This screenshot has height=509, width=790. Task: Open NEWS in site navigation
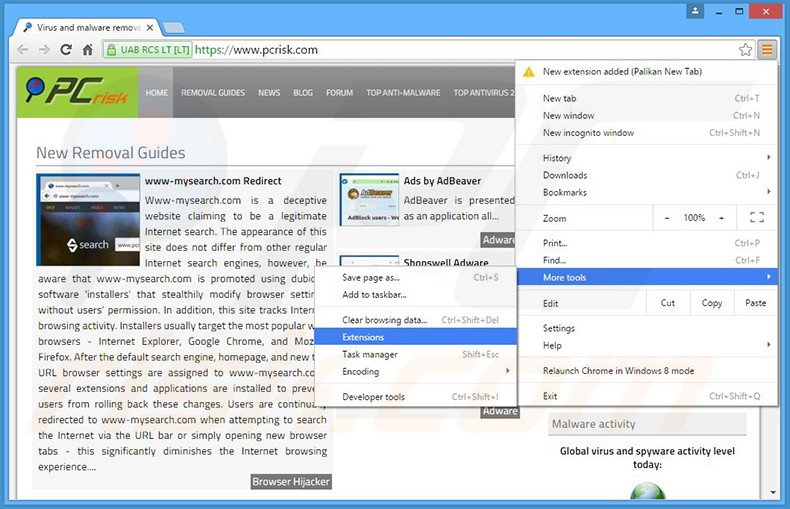(x=269, y=93)
